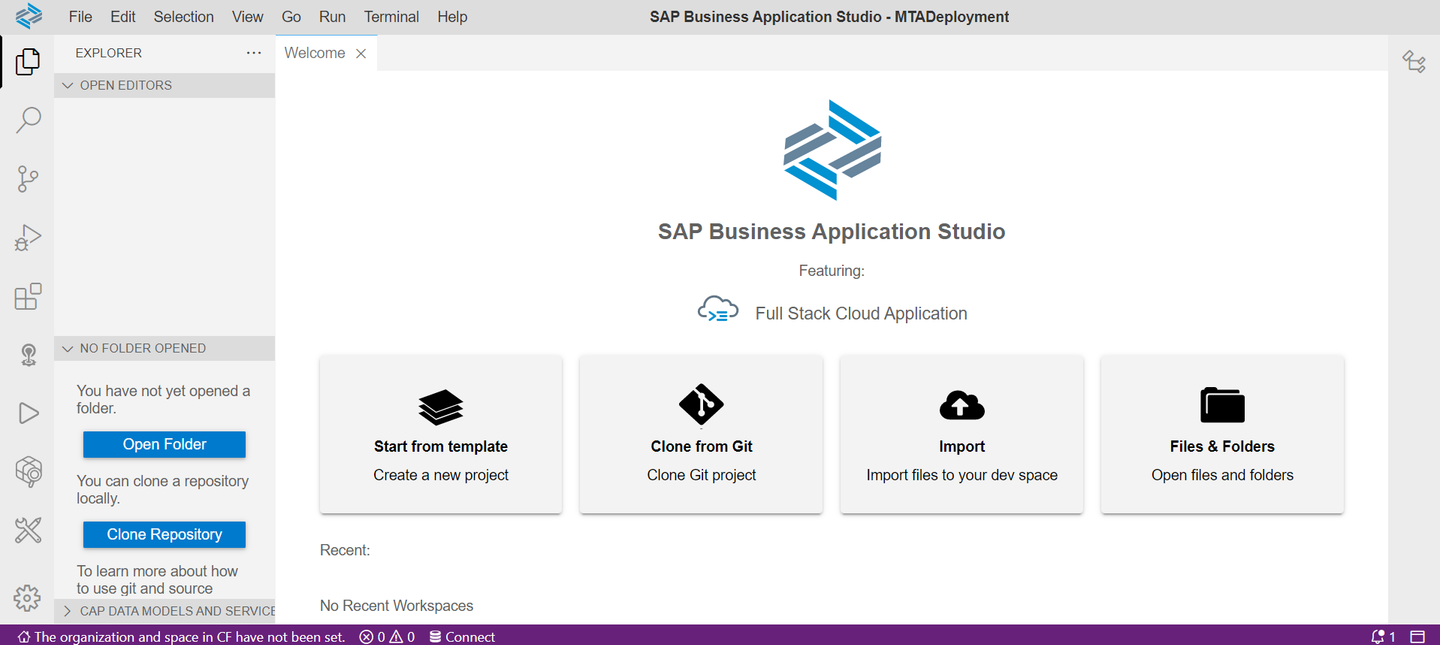
Task: Click the Connect database status item
Action: [462, 636]
